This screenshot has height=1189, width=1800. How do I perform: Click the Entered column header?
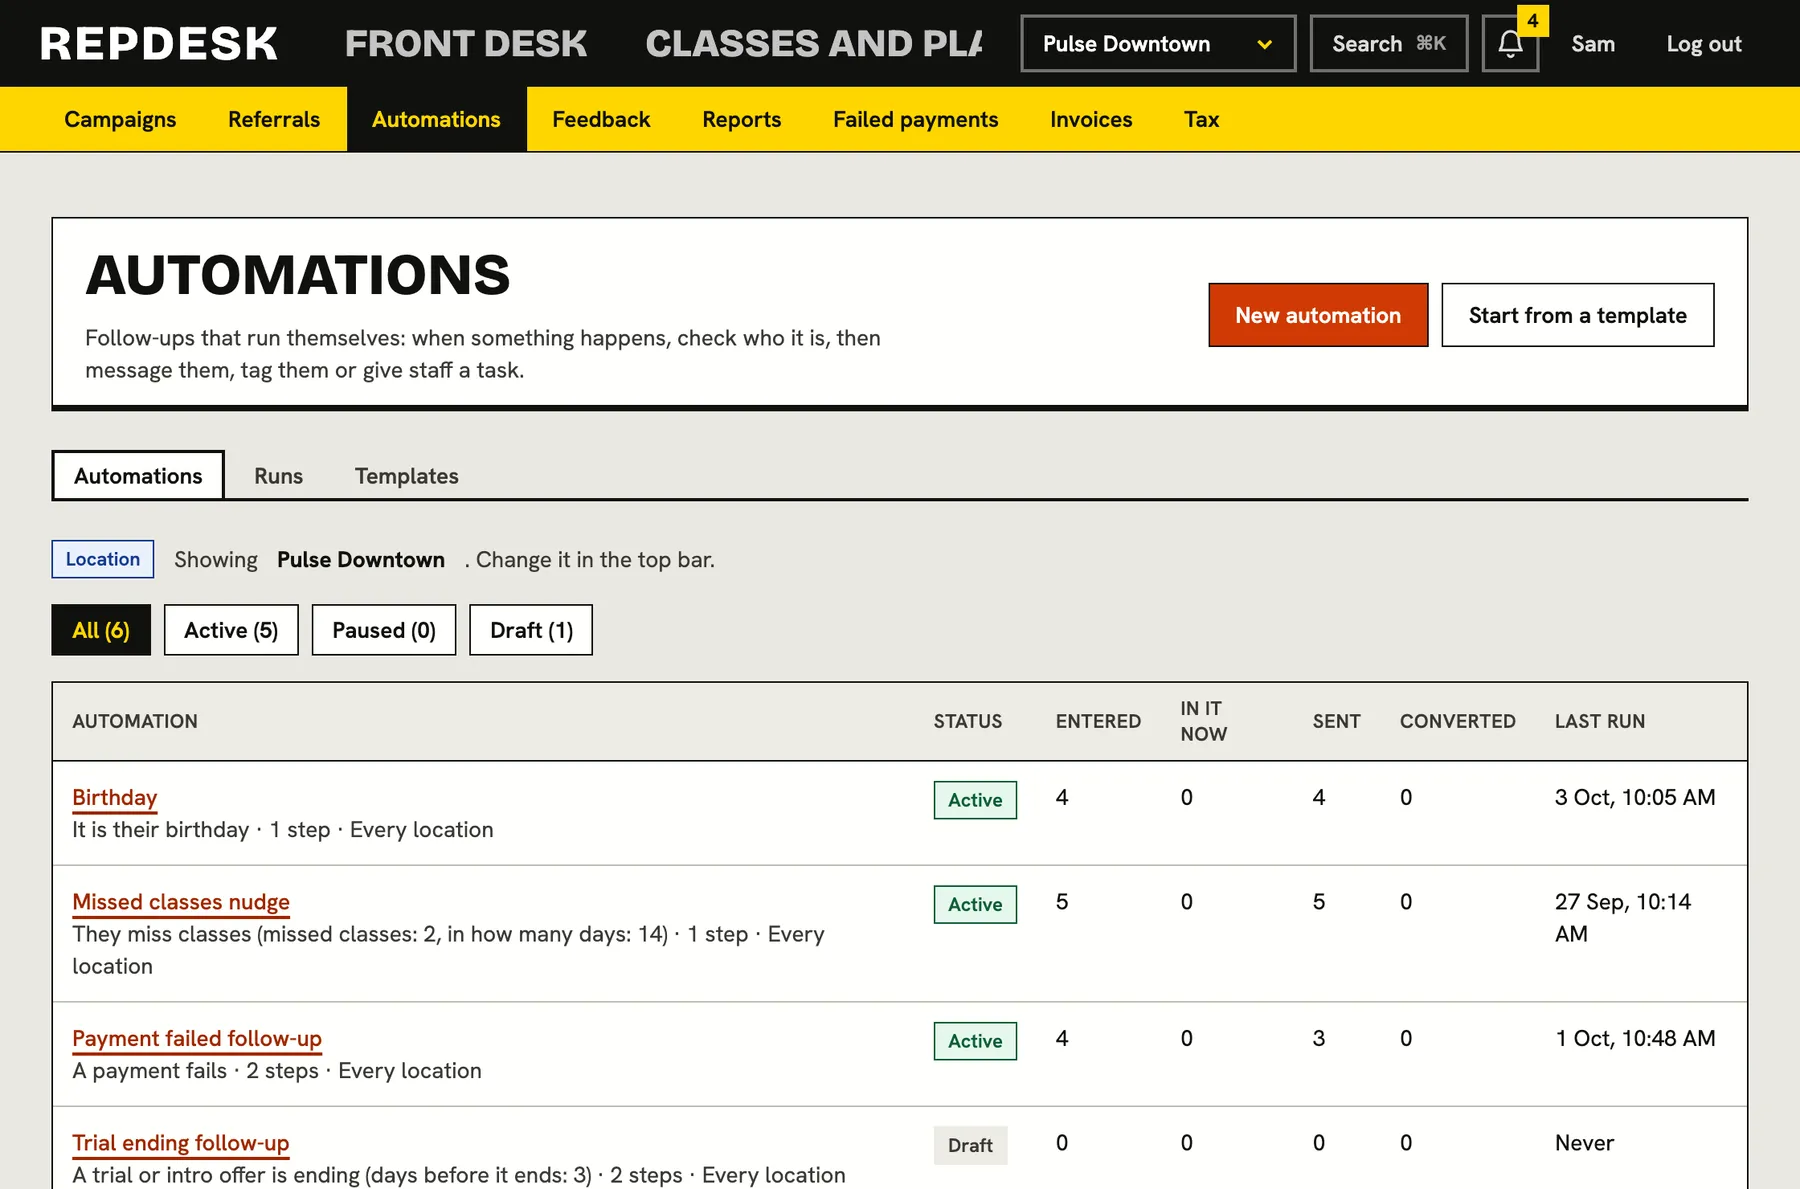(1098, 721)
